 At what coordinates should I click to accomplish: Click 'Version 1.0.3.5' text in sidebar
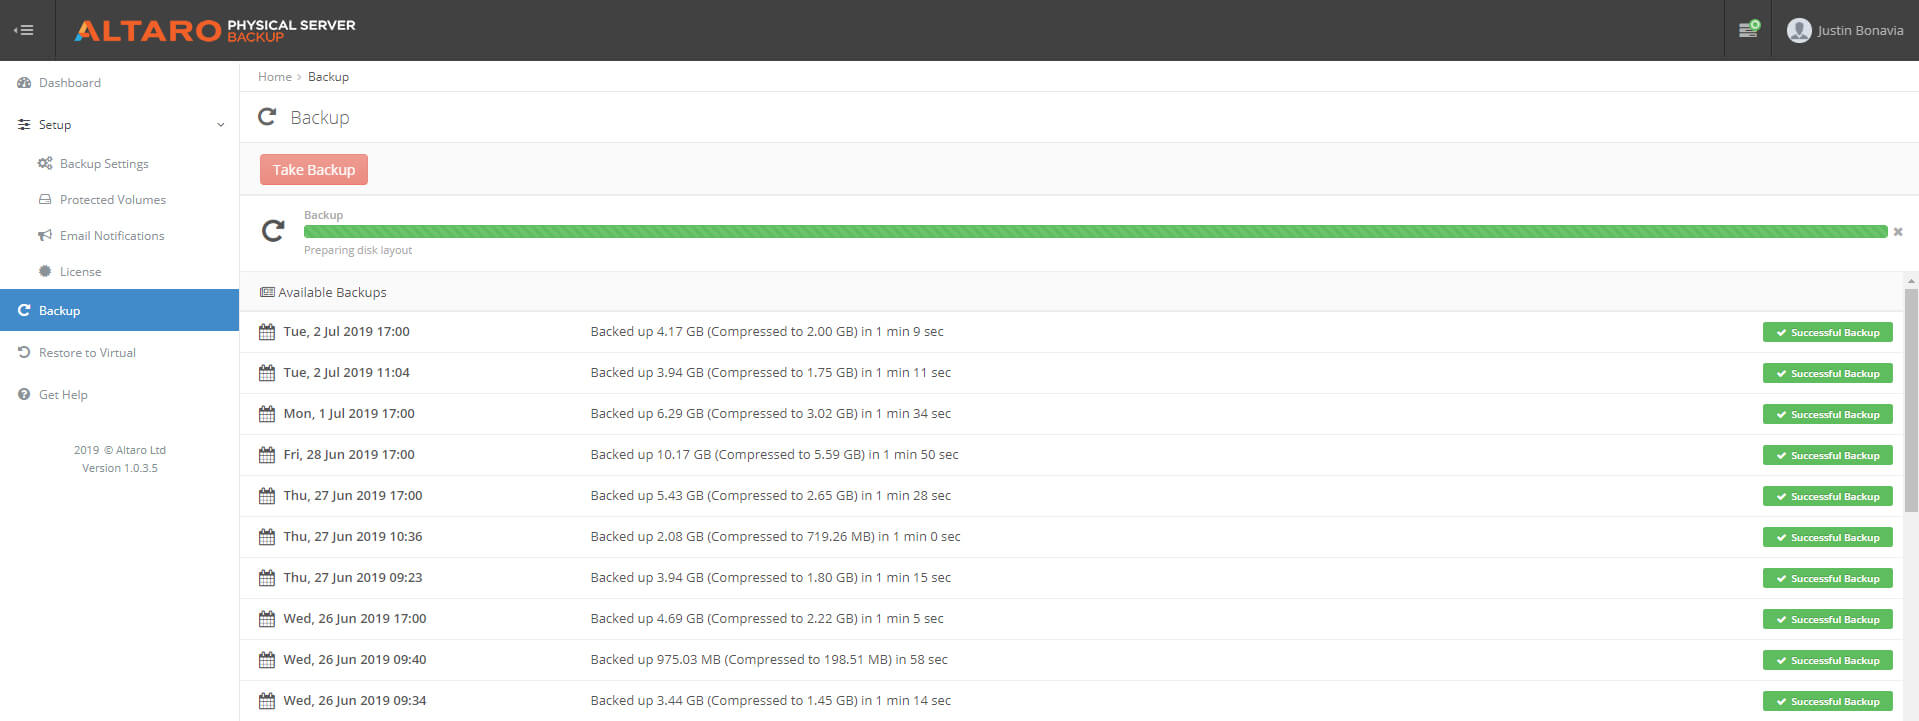(x=120, y=468)
